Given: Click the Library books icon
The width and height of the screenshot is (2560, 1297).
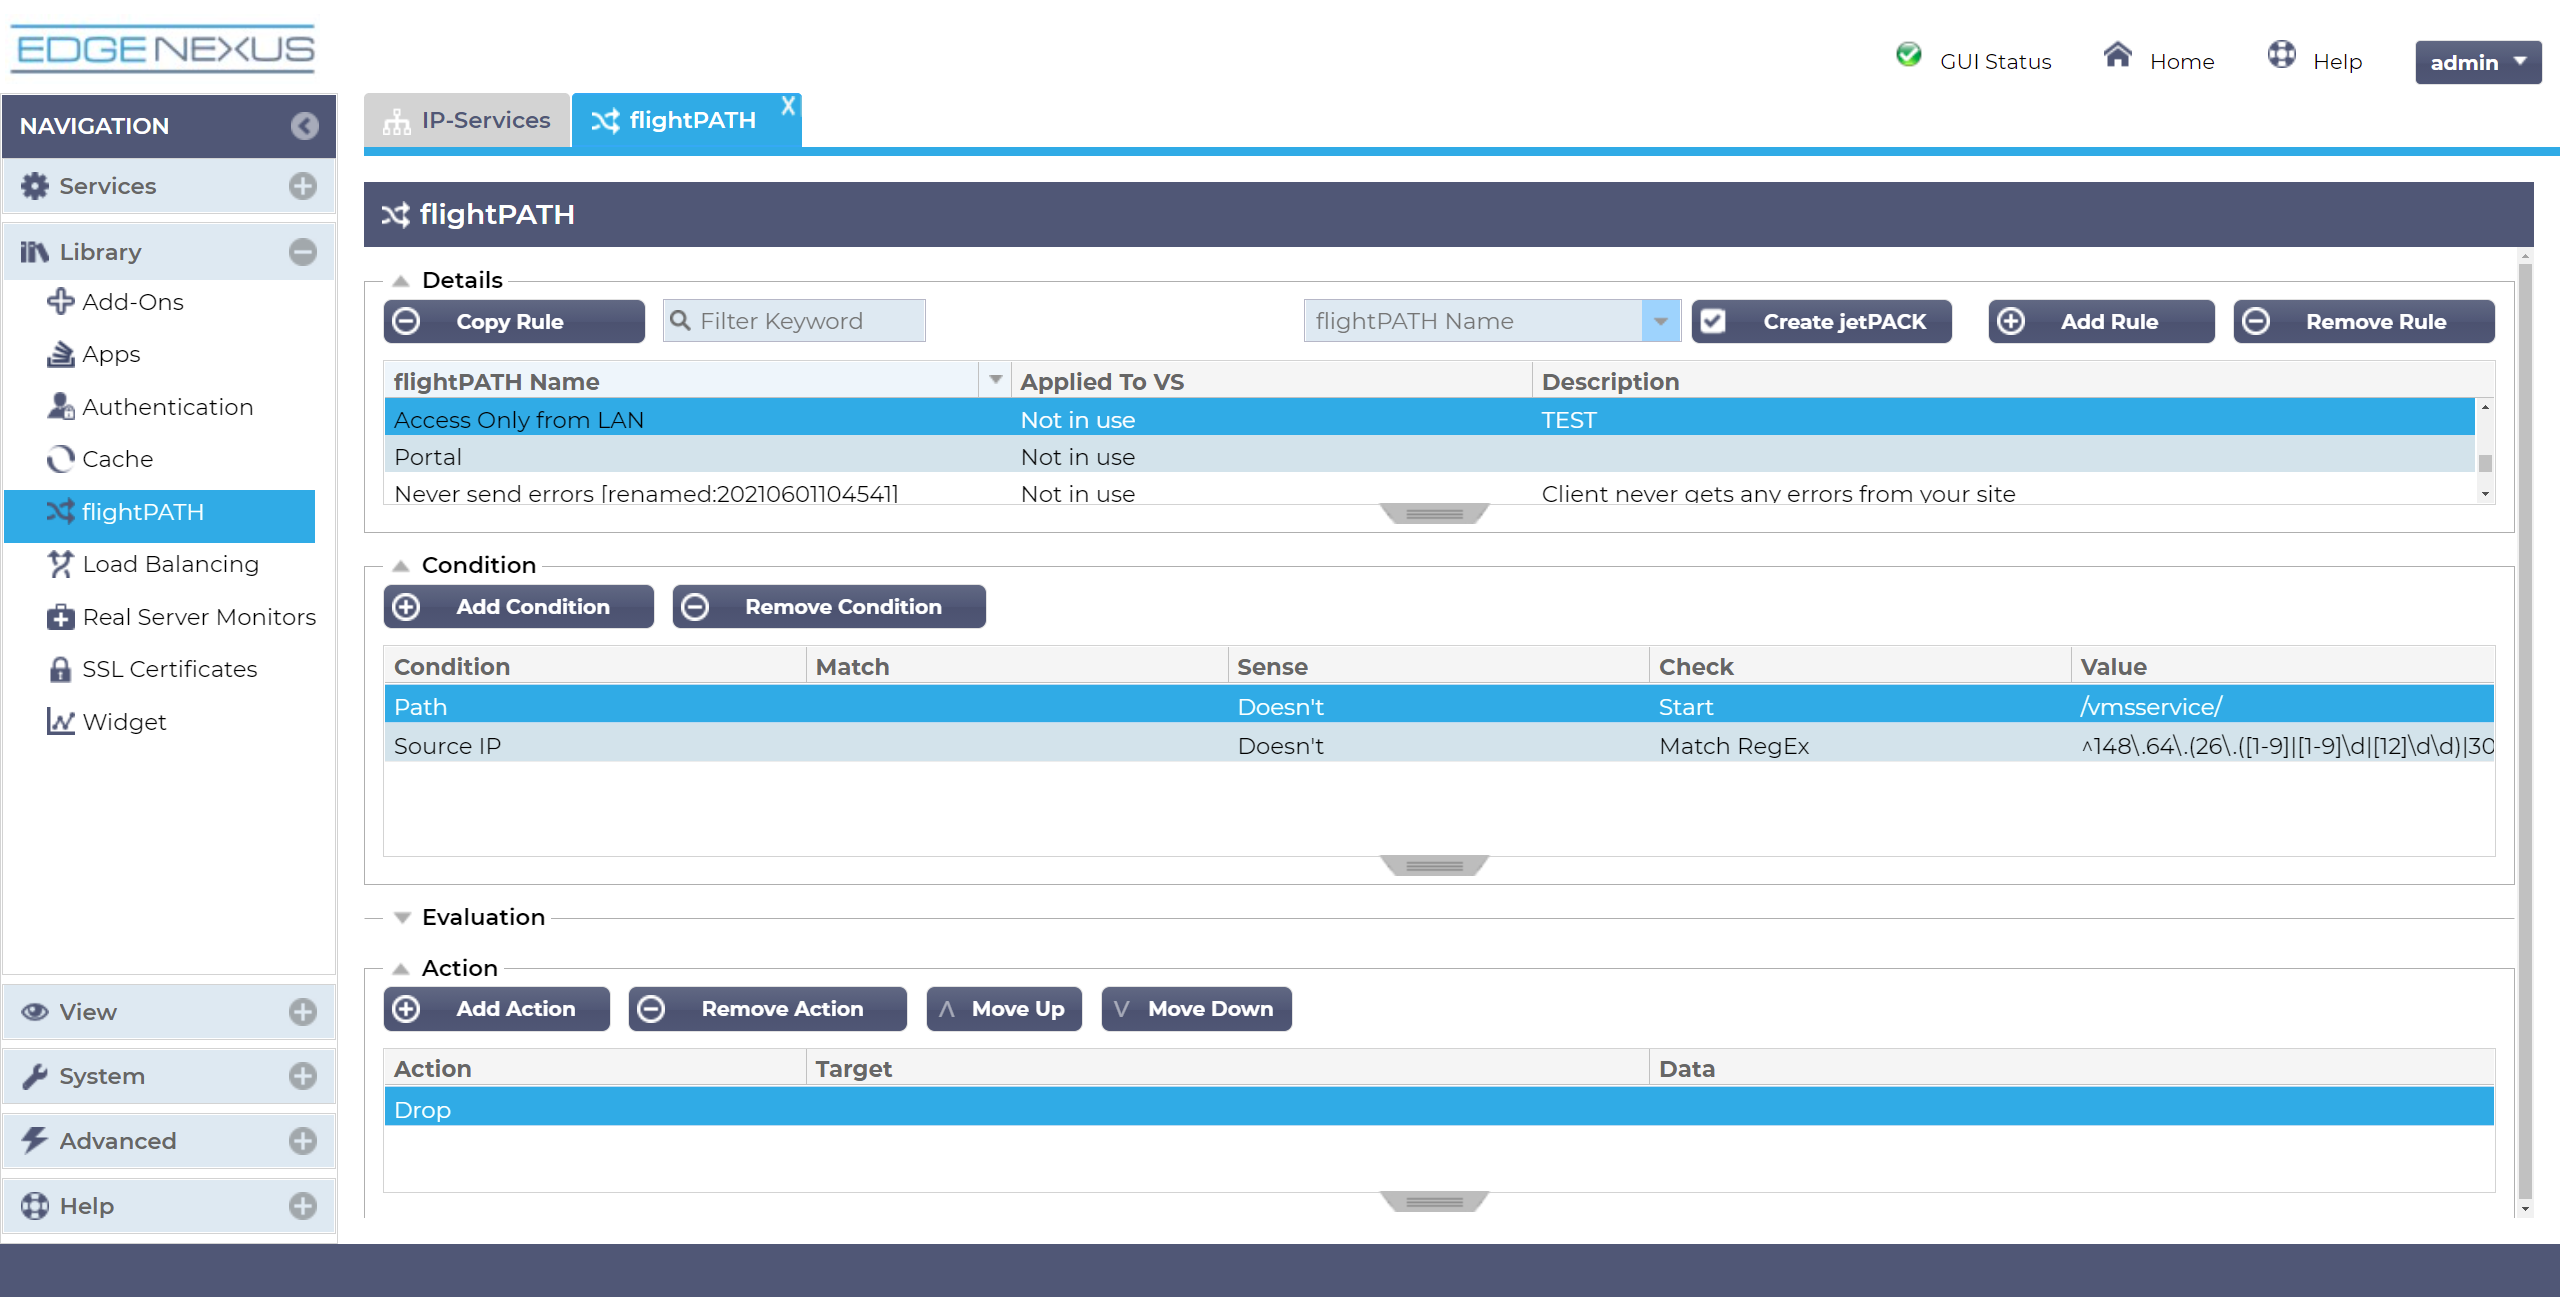Looking at the screenshot, I should [x=35, y=252].
